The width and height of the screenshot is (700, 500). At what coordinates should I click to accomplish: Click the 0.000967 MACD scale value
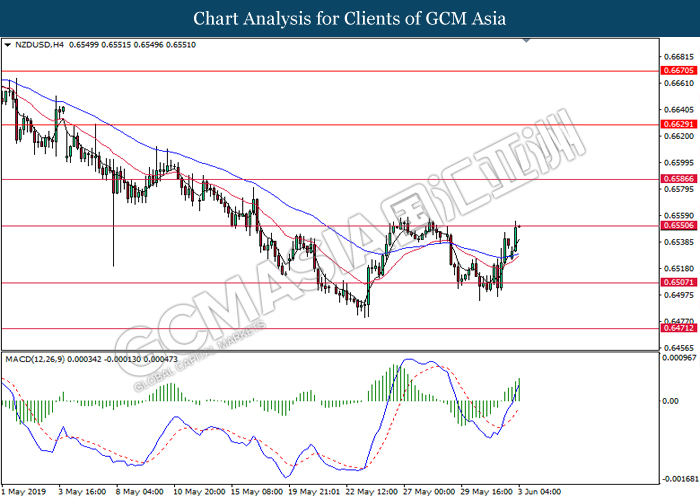coord(678,357)
